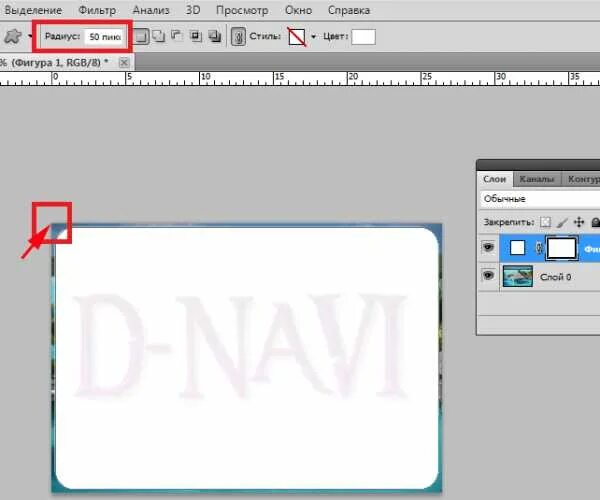Select the Слой 0 layer thumbnail
This screenshot has height=500, width=600.
pyautogui.click(x=517, y=276)
